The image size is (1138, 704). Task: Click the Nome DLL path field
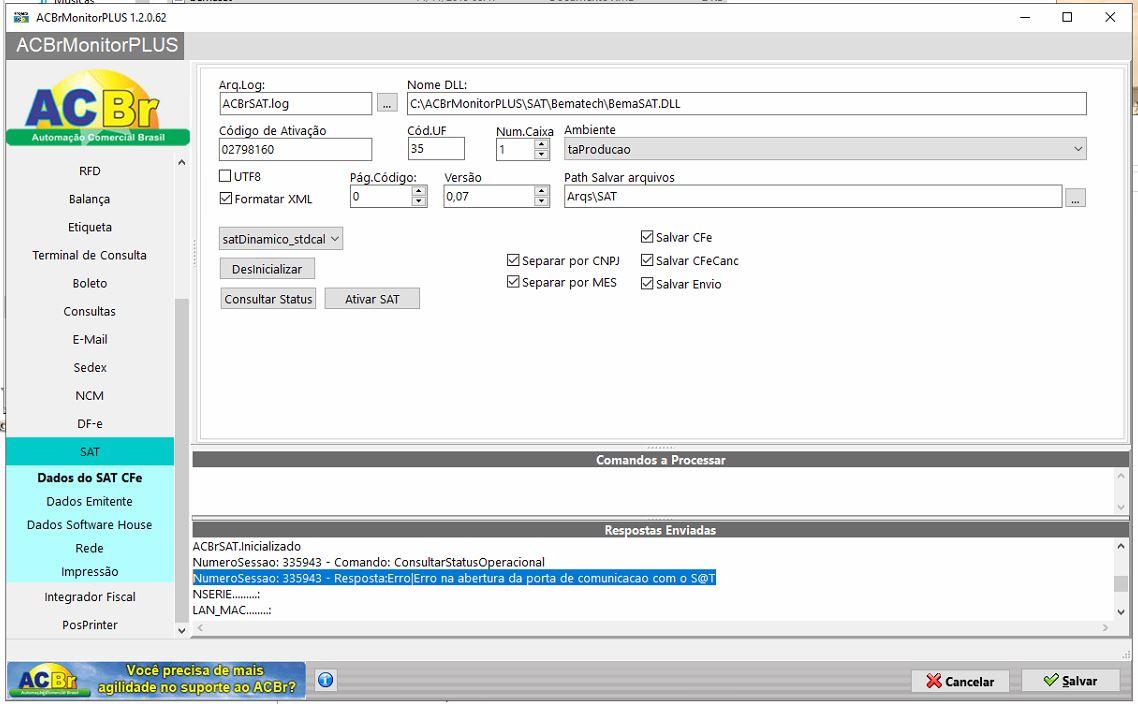(747, 104)
